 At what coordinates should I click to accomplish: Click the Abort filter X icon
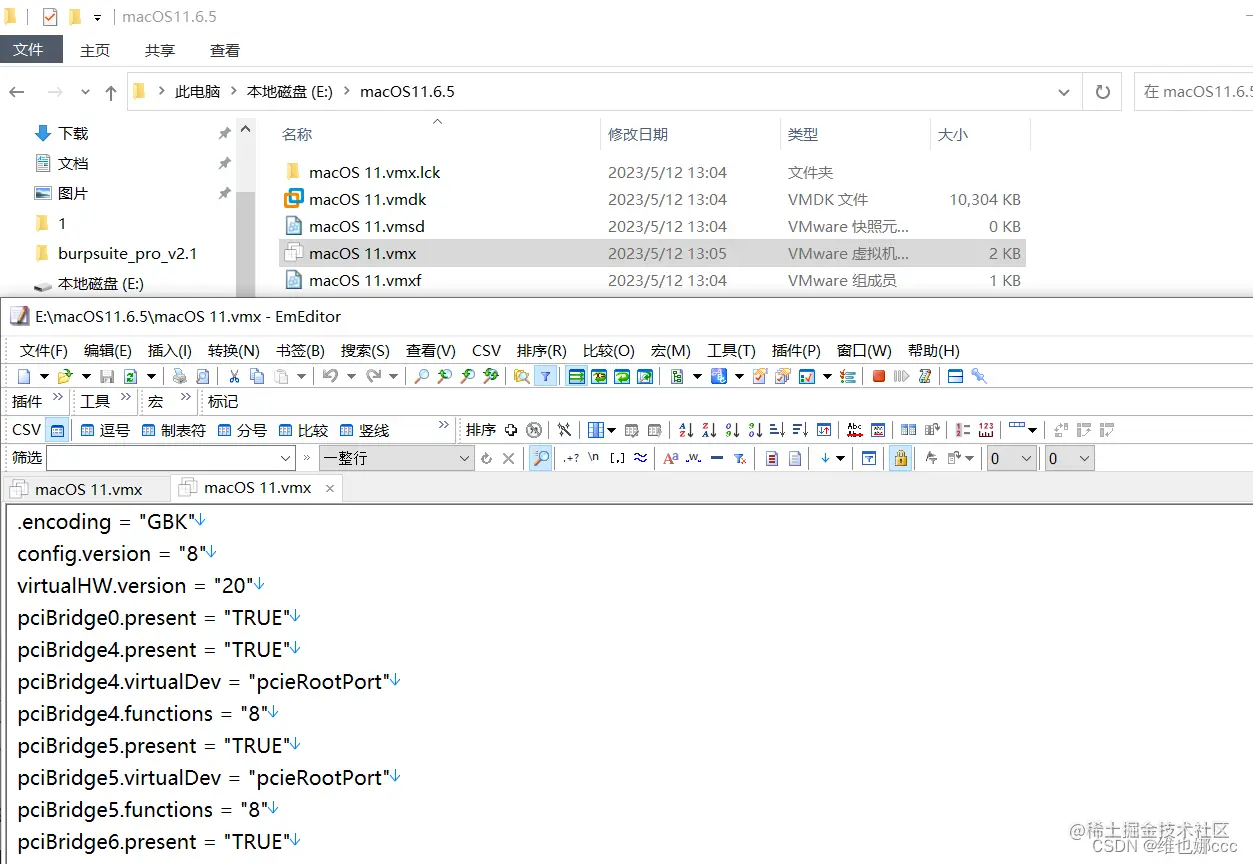tap(508, 458)
